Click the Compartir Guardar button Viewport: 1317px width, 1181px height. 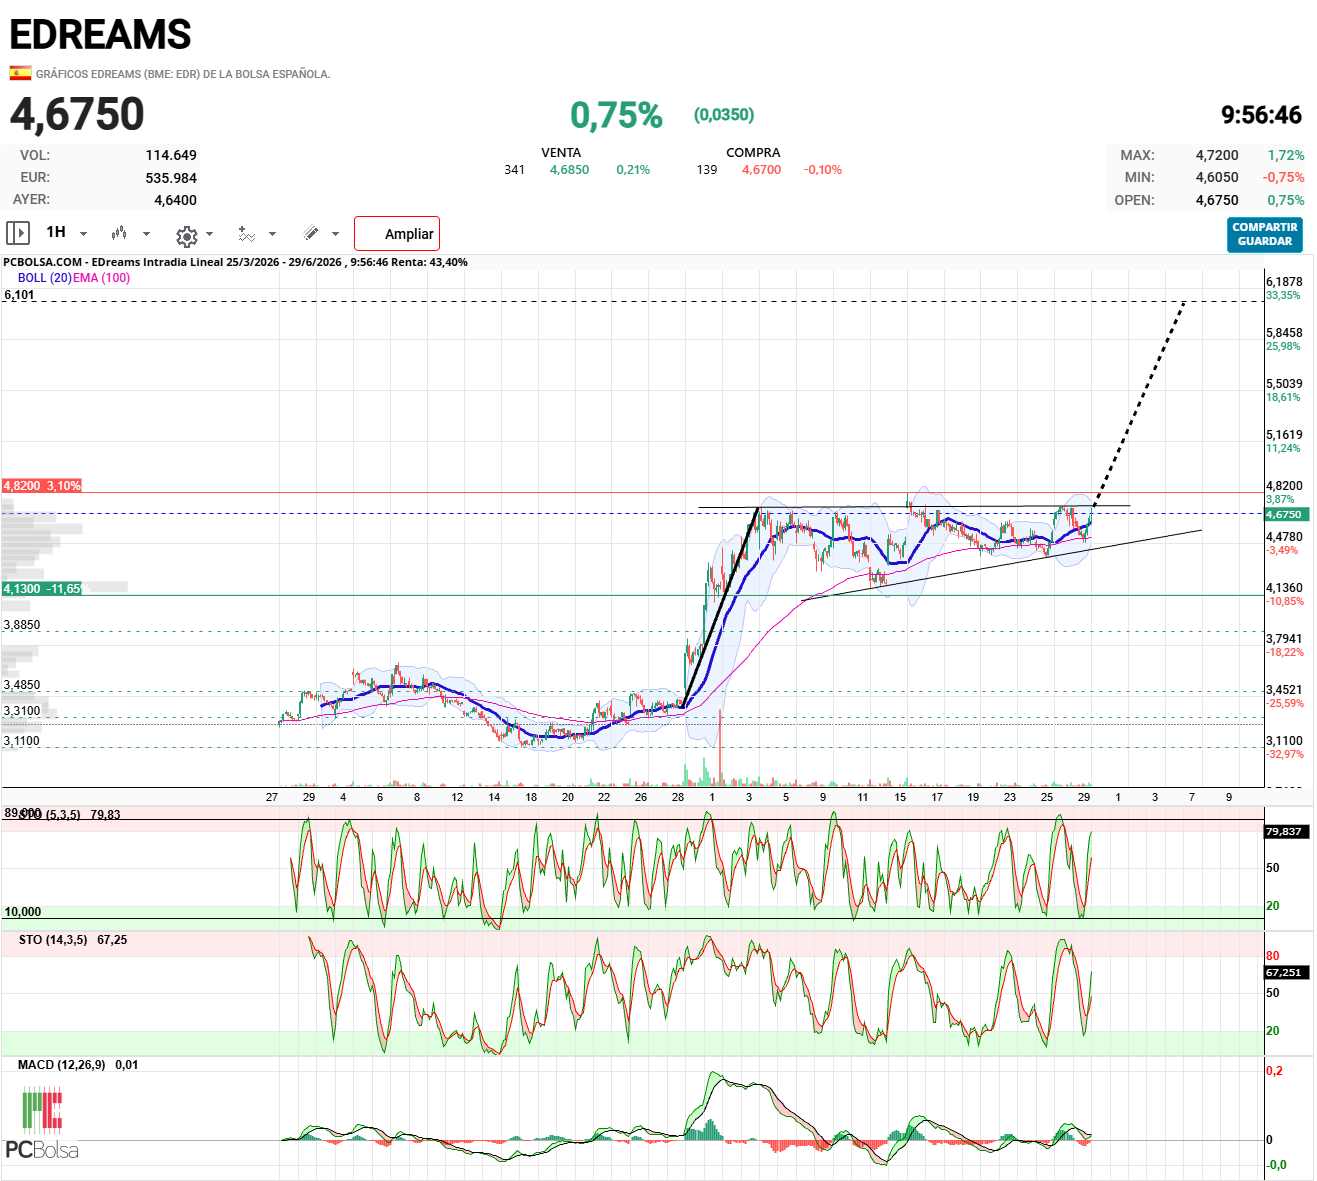coord(1265,234)
